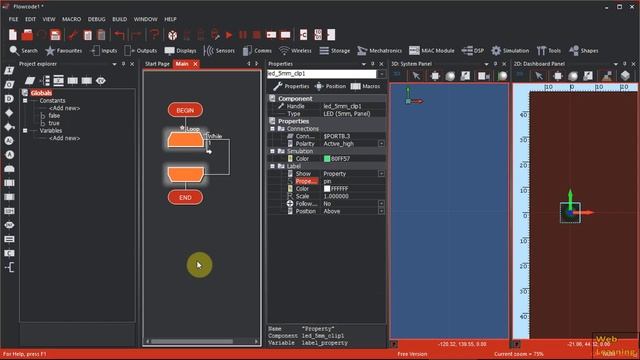This screenshot has height=360, width=640.
Task: Click the Add new entry under Variables
Action: 64,138
